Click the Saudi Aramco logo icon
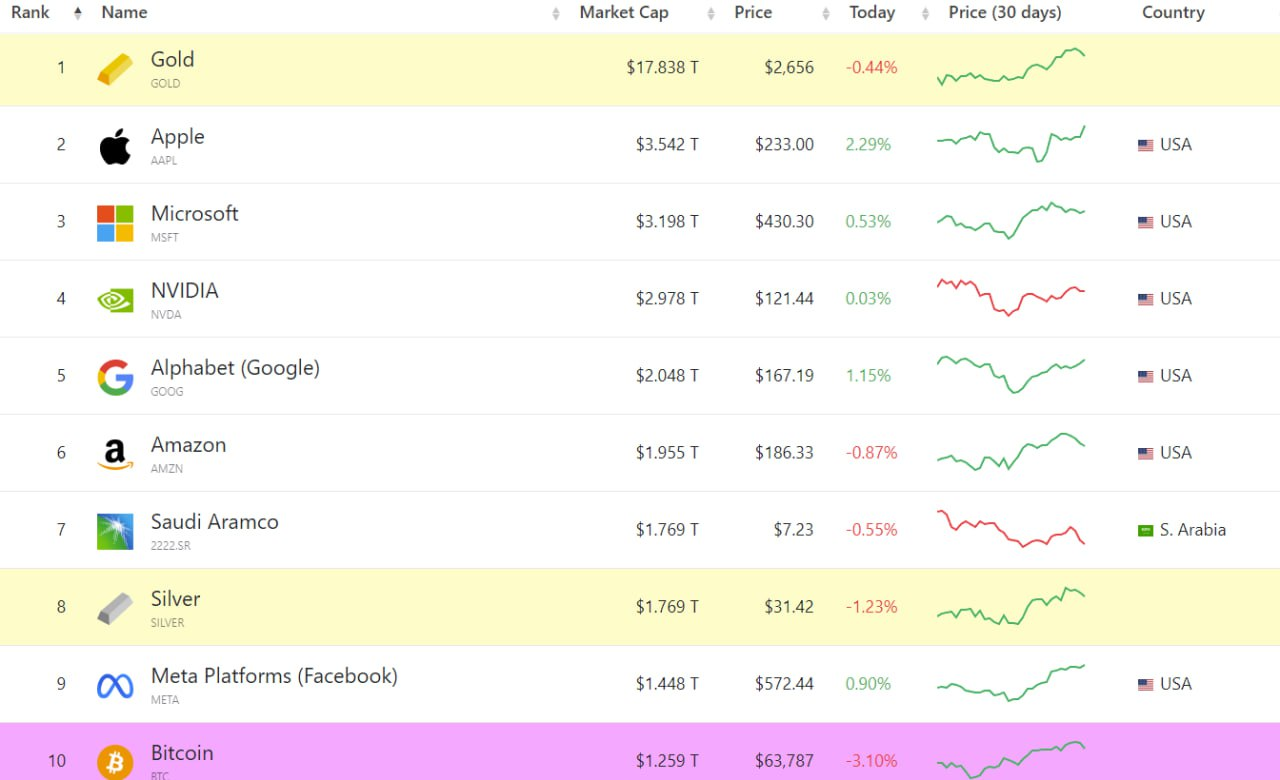Screen dimensions: 1280x780 click(115, 531)
